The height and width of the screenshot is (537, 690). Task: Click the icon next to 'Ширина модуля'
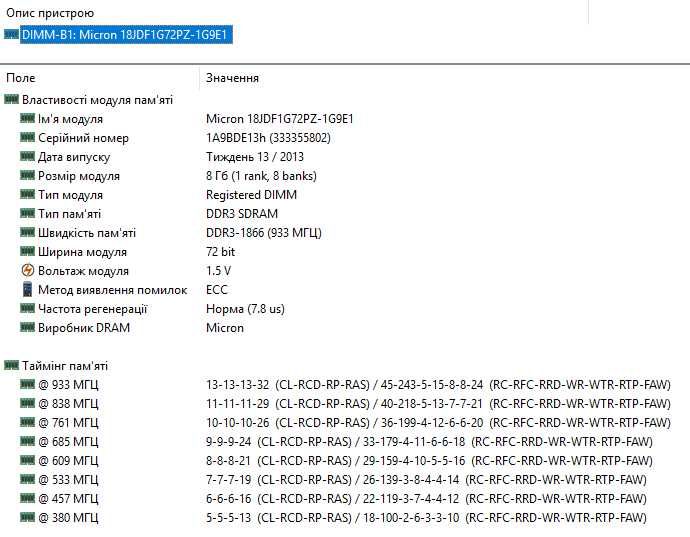pyautogui.click(x=27, y=251)
